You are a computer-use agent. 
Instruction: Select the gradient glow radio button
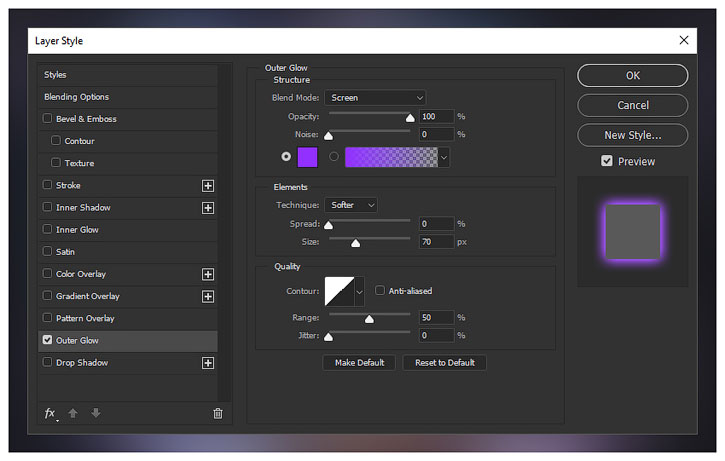(x=333, y=157)
